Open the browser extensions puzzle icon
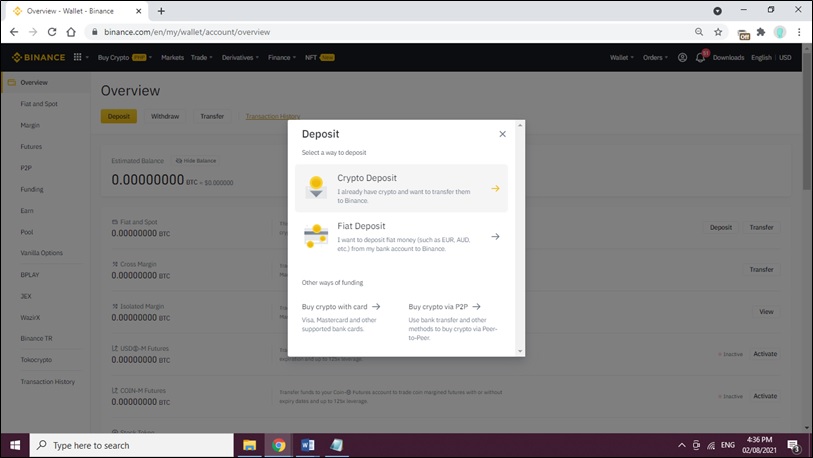Image resolution: width=813 pixels, height=458 pixels. pos(761,32)
